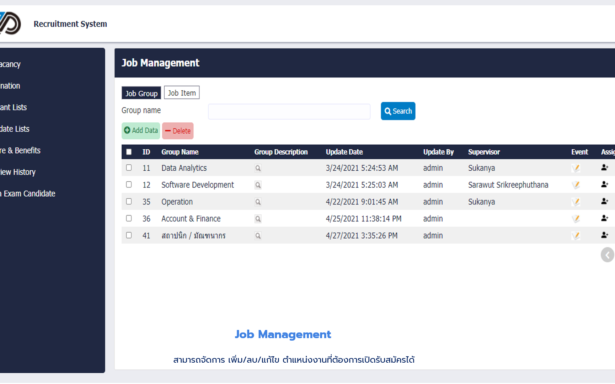Edit the Software Development group entry
This screenshot has height=384, width=615.
[575, 185]
